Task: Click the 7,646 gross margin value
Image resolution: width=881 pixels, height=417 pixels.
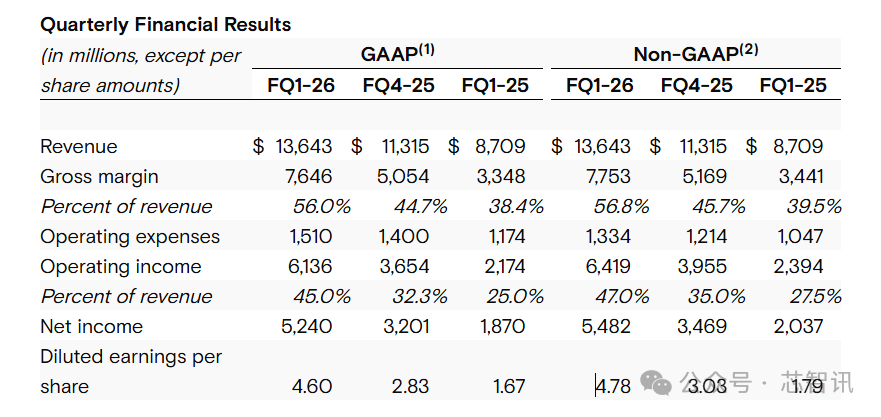Action: [x=306, y=177]
